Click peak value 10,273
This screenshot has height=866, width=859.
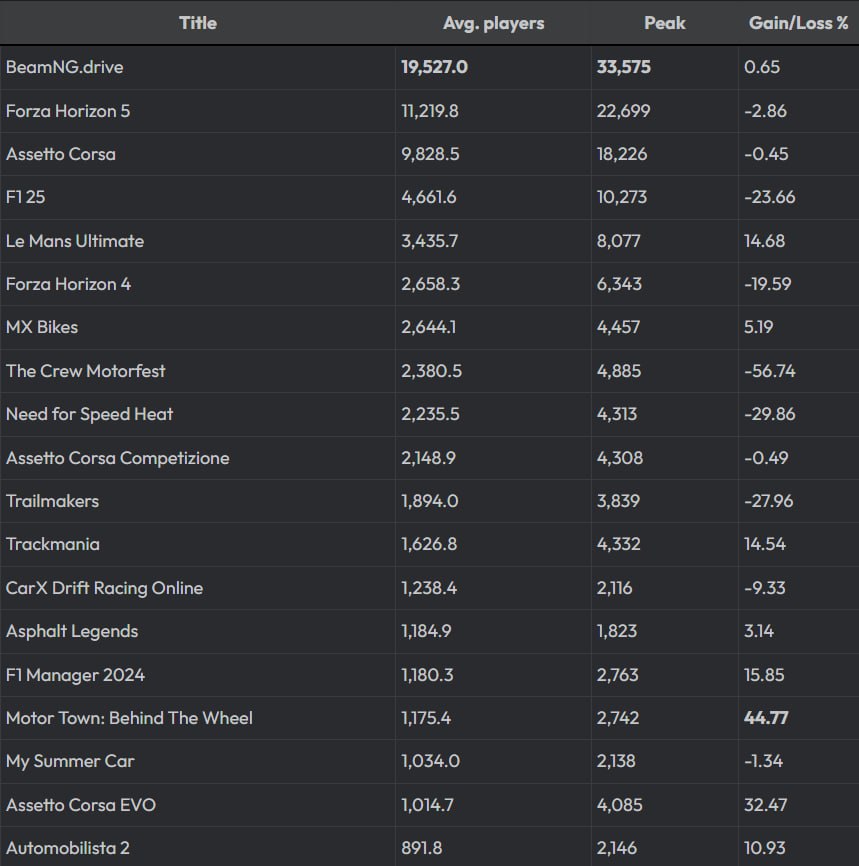(x=621, y=197)
